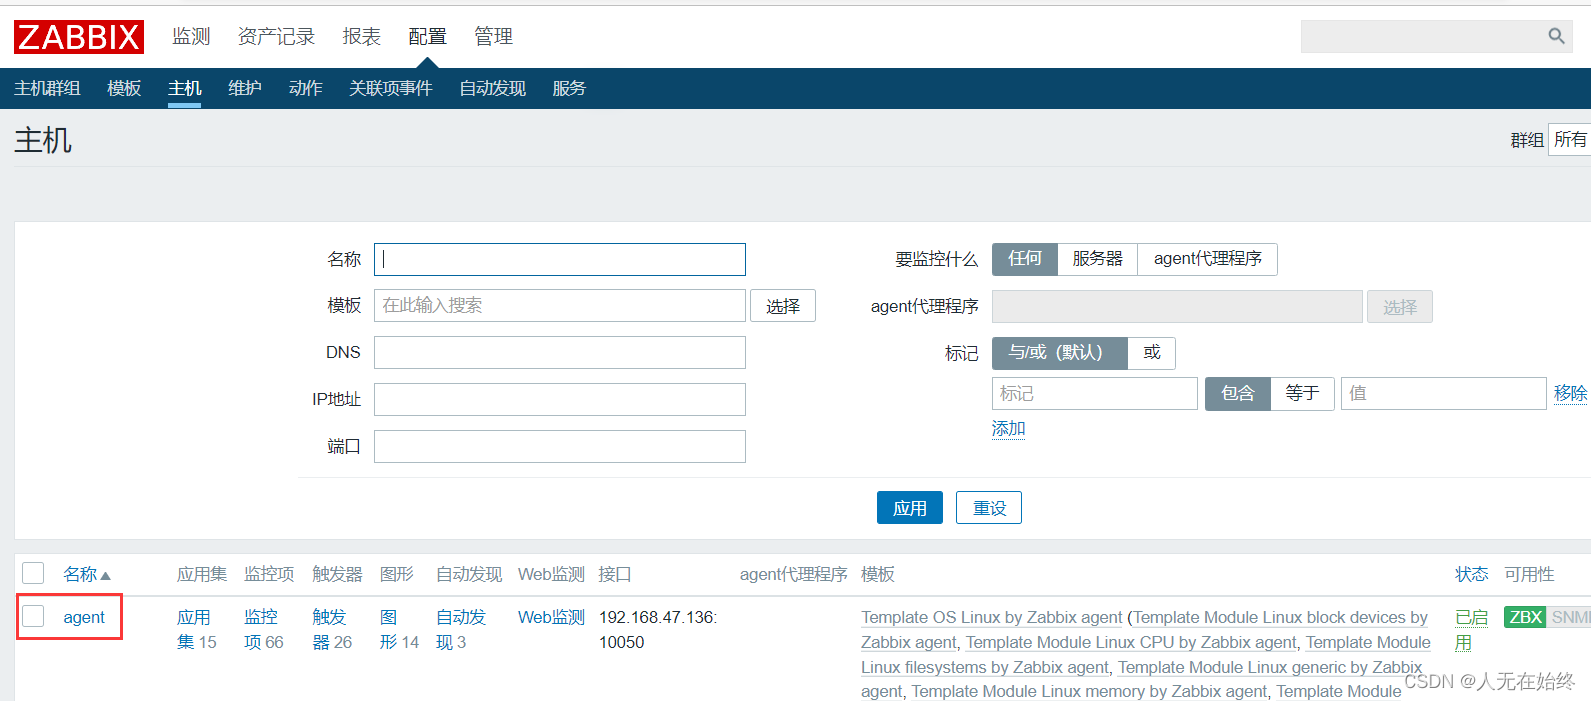Open the 报表 menu

pyautogui.click(x=361, y=36)
